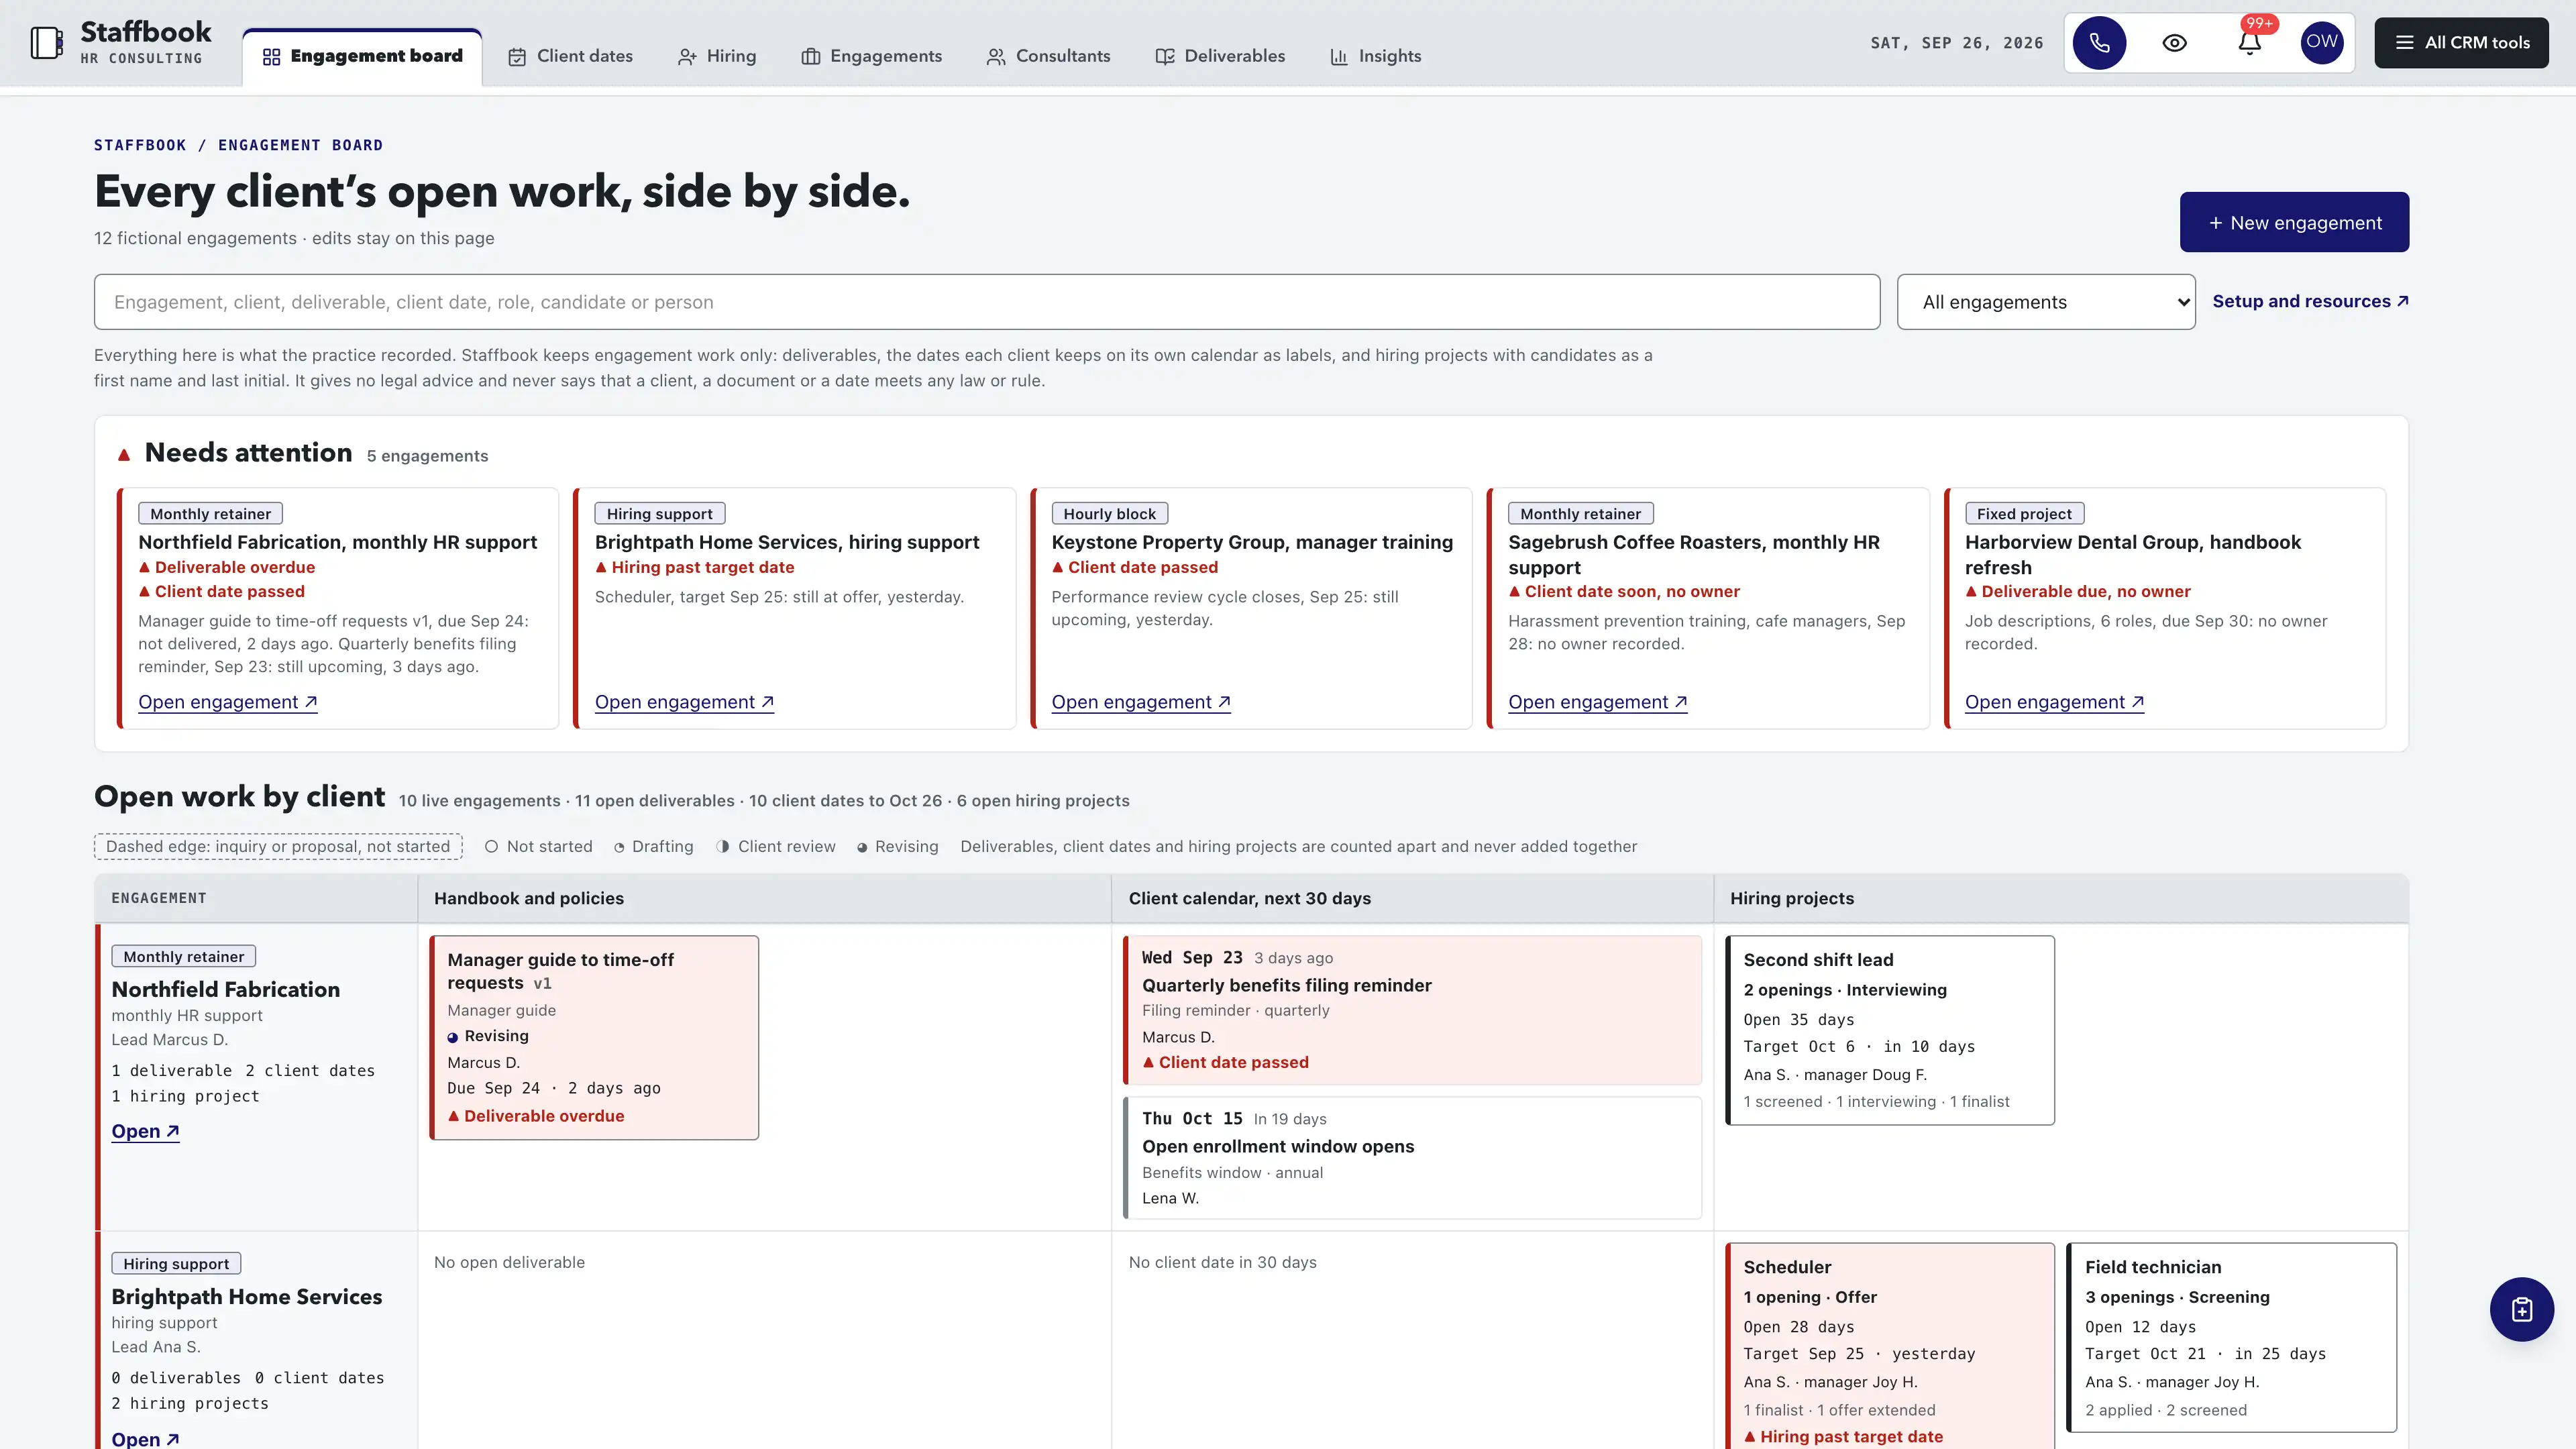Open engagement for Brightpath Home Services attention card

coord(684,702)
